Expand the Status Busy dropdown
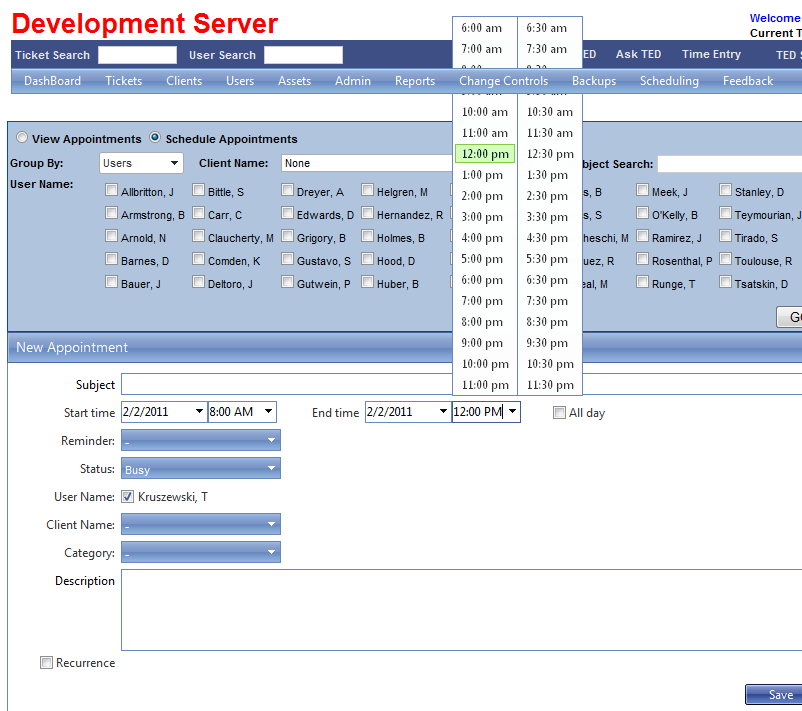802x711 pixels. [x=200, y=469]
